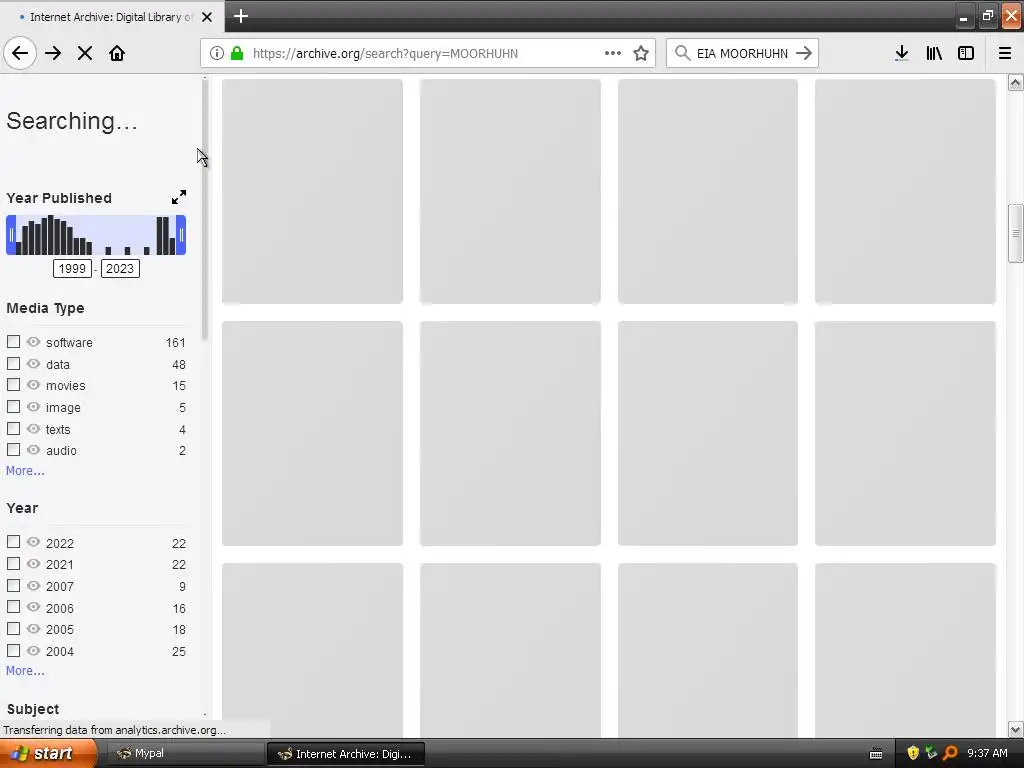Image resolution: width=1024 pixels, height=768 pixels.
Task: Click the orange magnifier tray icon
Action: (950, 753)
